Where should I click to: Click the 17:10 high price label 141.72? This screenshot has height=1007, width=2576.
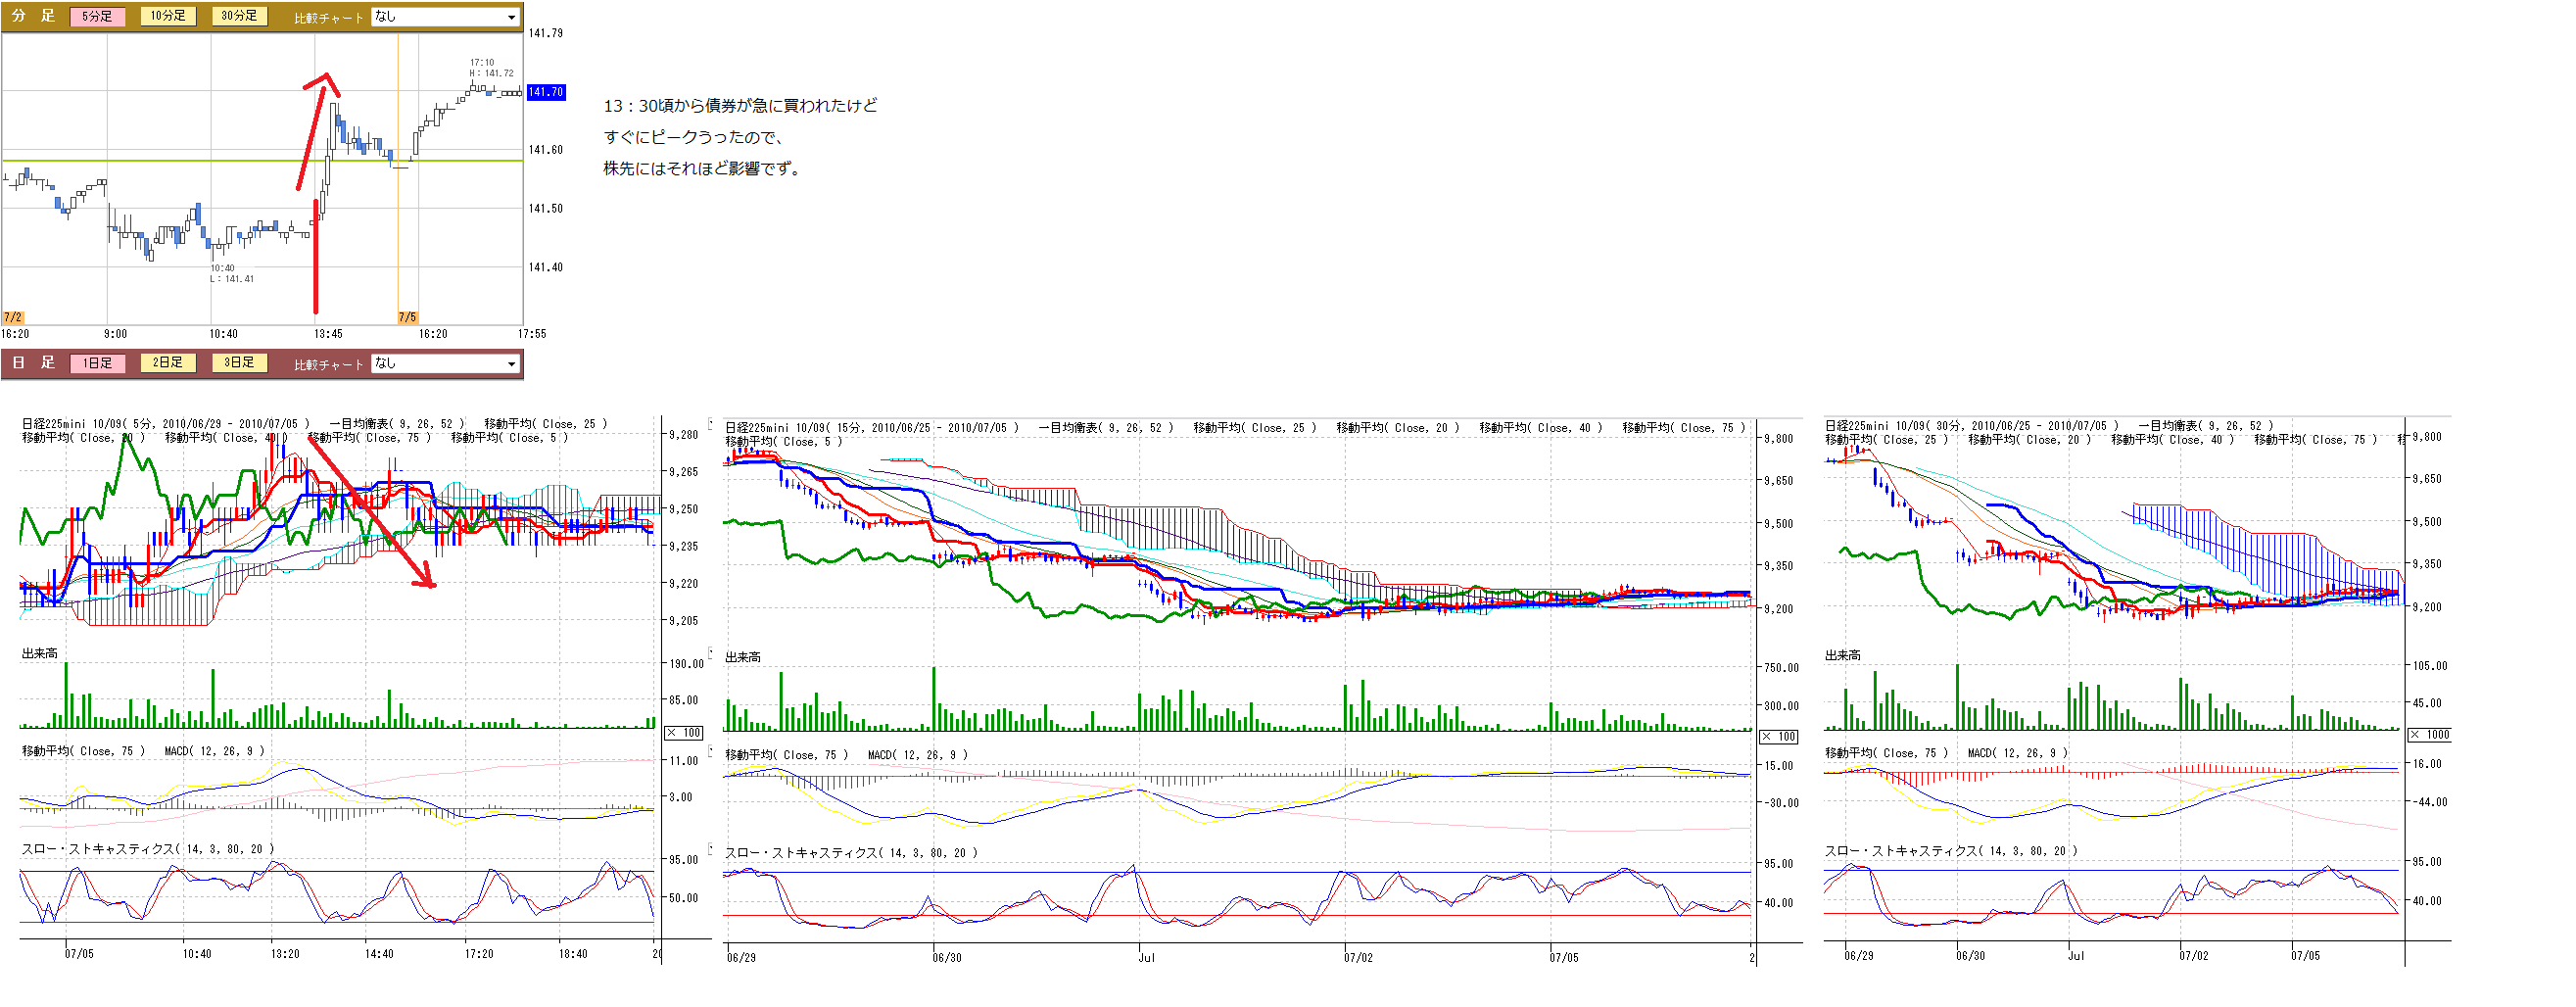(491, 73)
